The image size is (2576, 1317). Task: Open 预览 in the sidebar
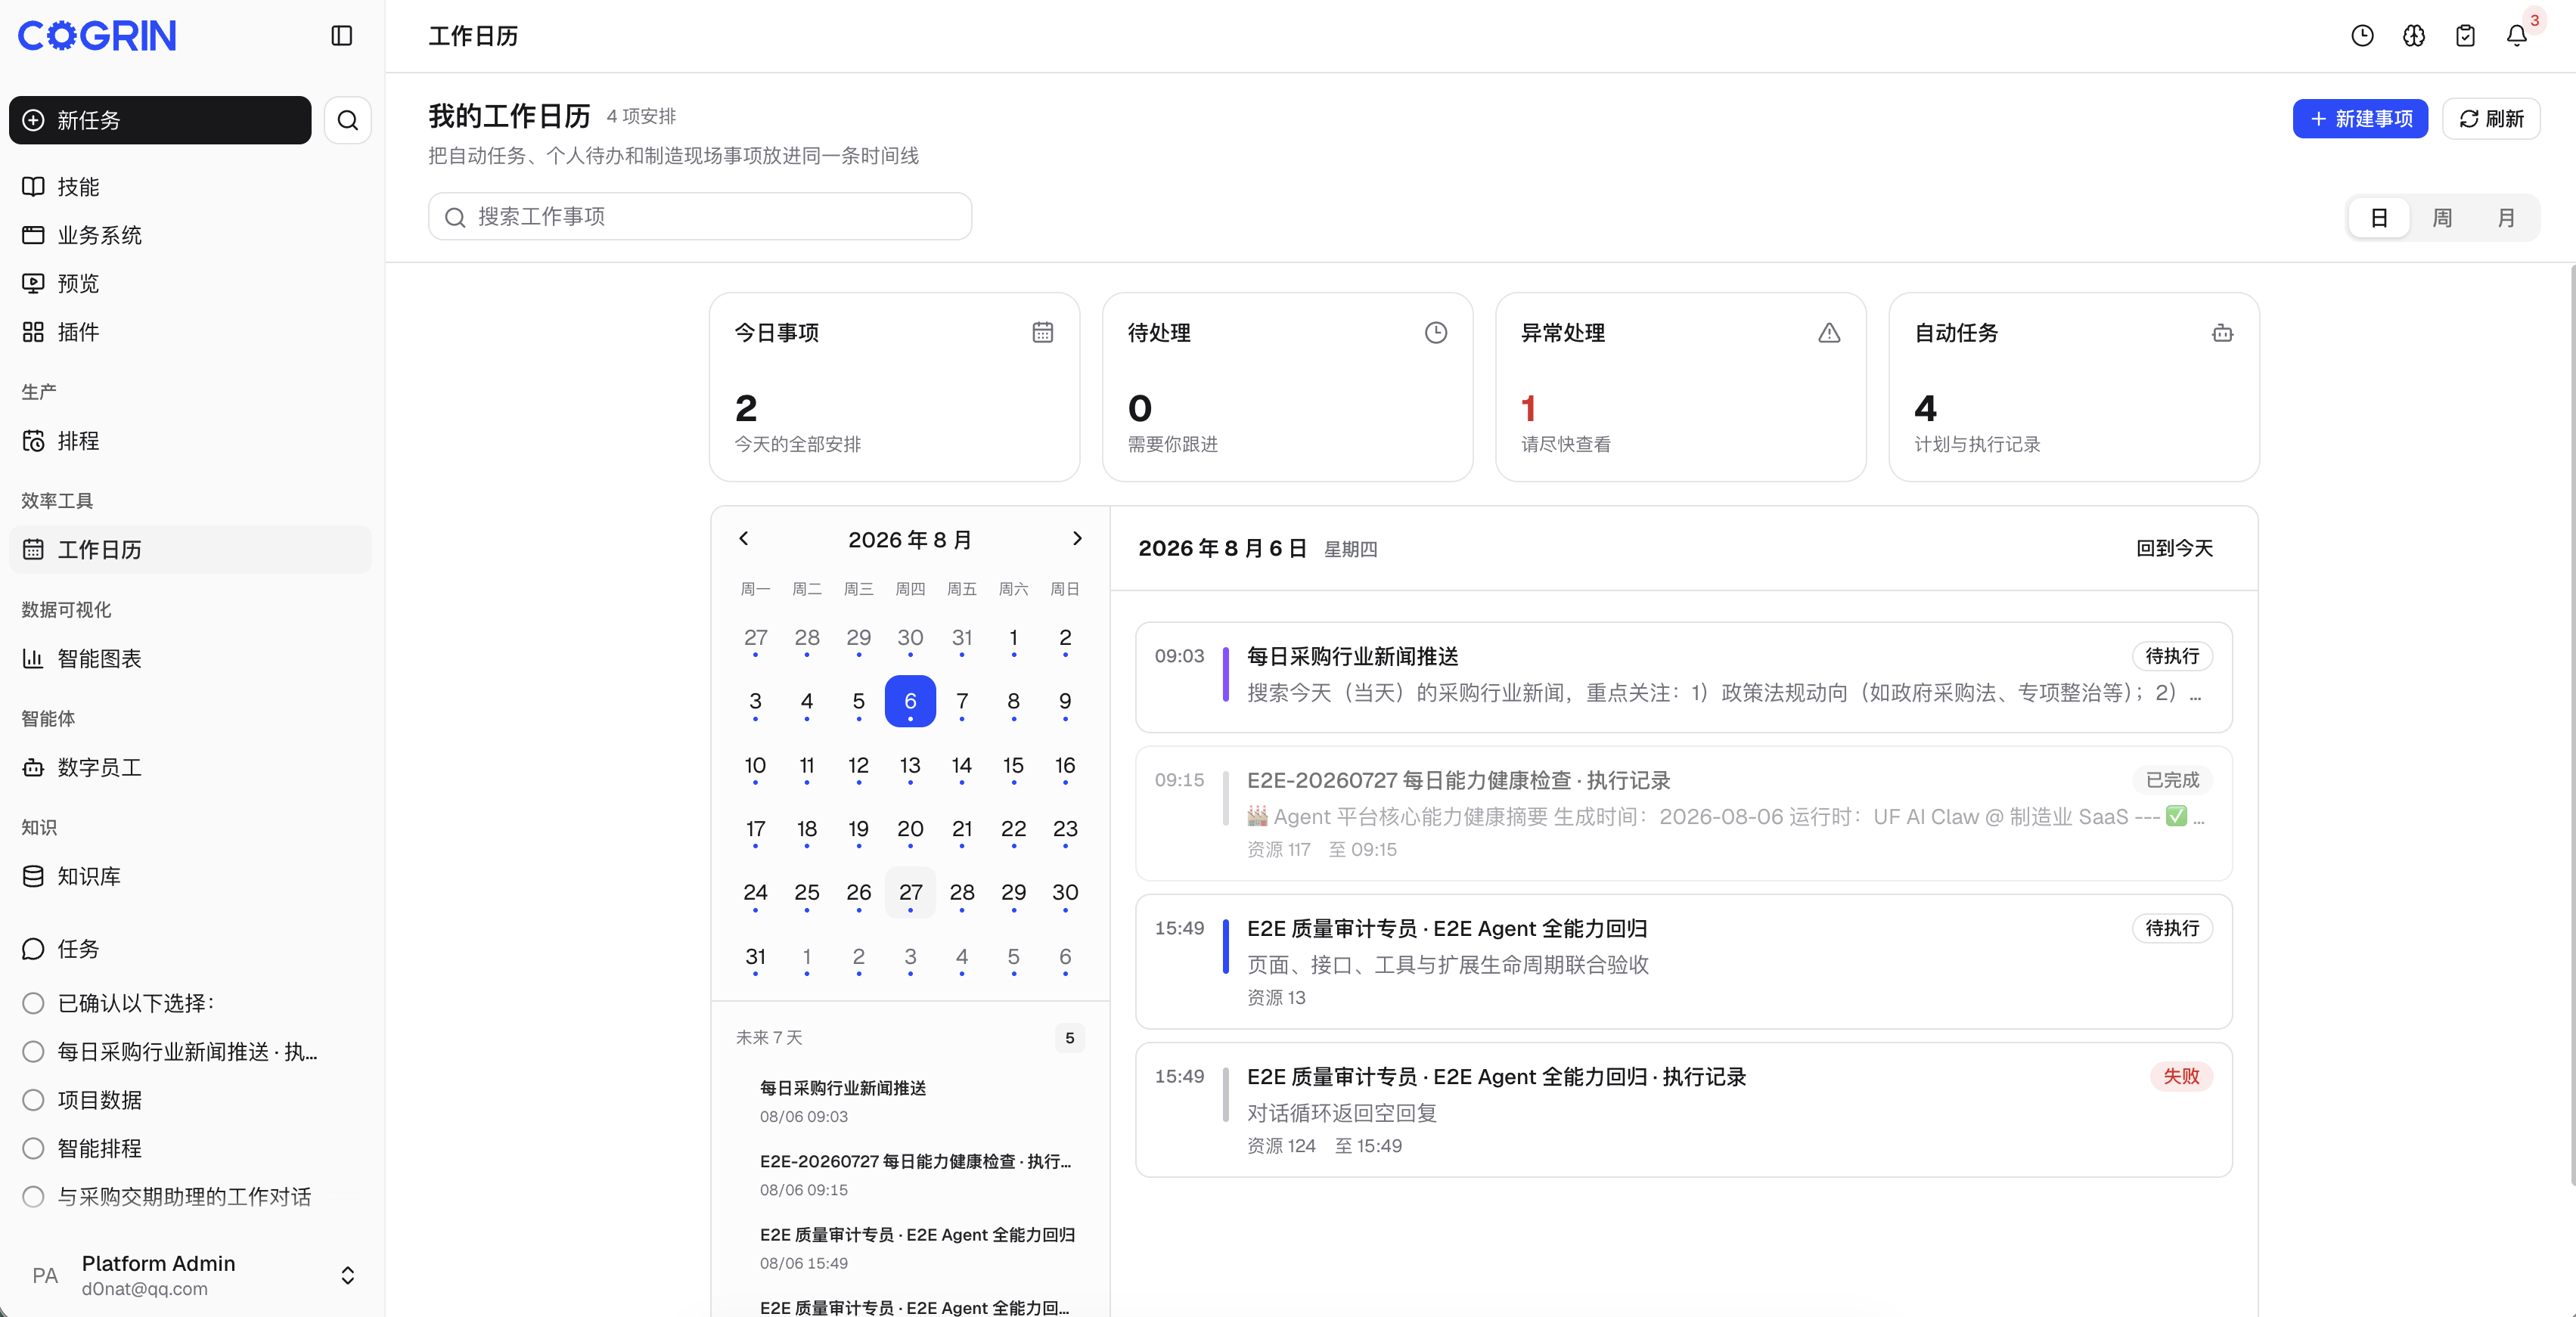[190, 283]
